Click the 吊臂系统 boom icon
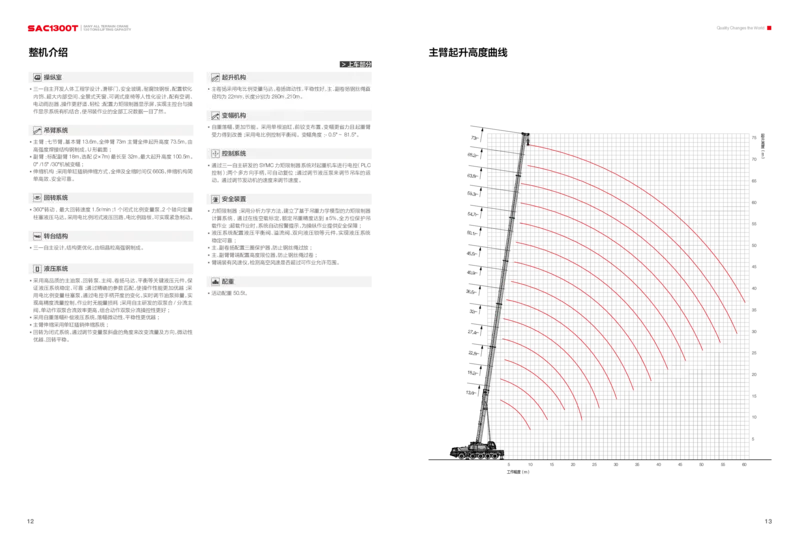 [37, 130]
